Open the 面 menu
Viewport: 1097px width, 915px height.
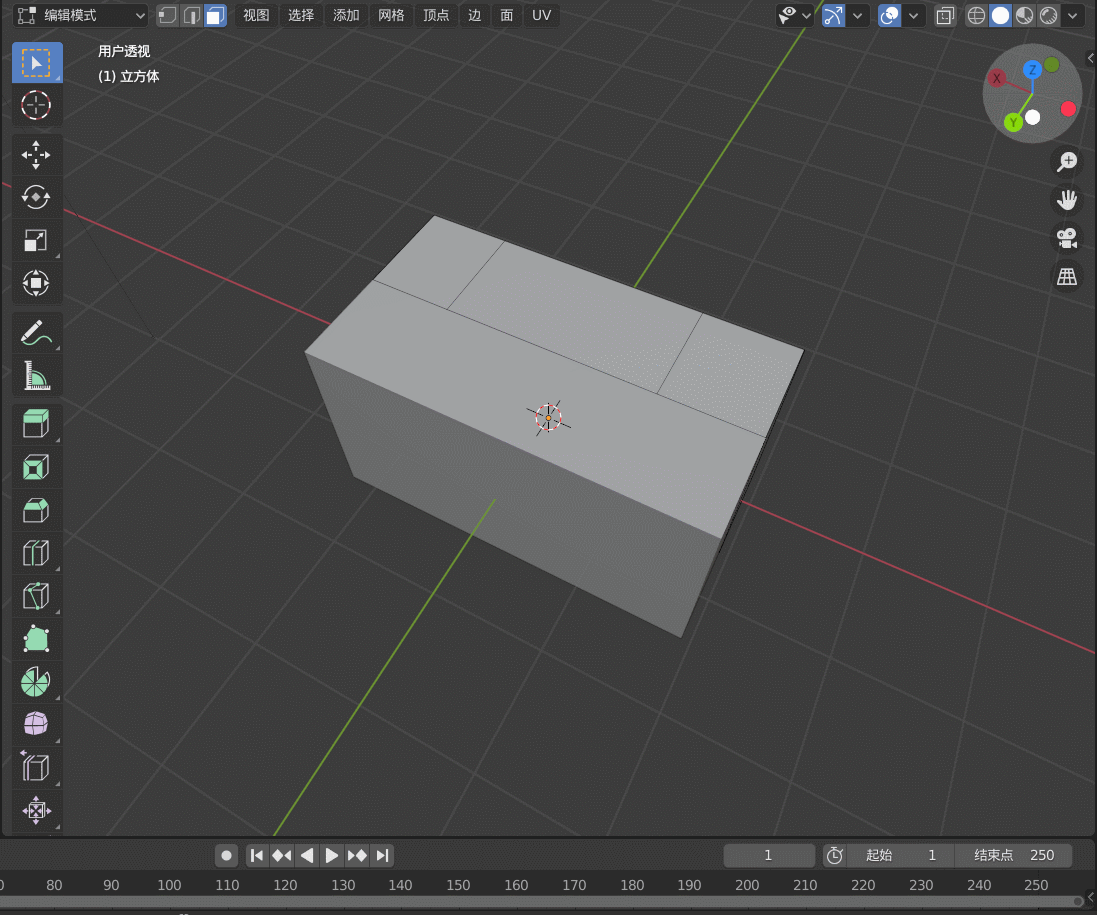[x=507, y=15]
